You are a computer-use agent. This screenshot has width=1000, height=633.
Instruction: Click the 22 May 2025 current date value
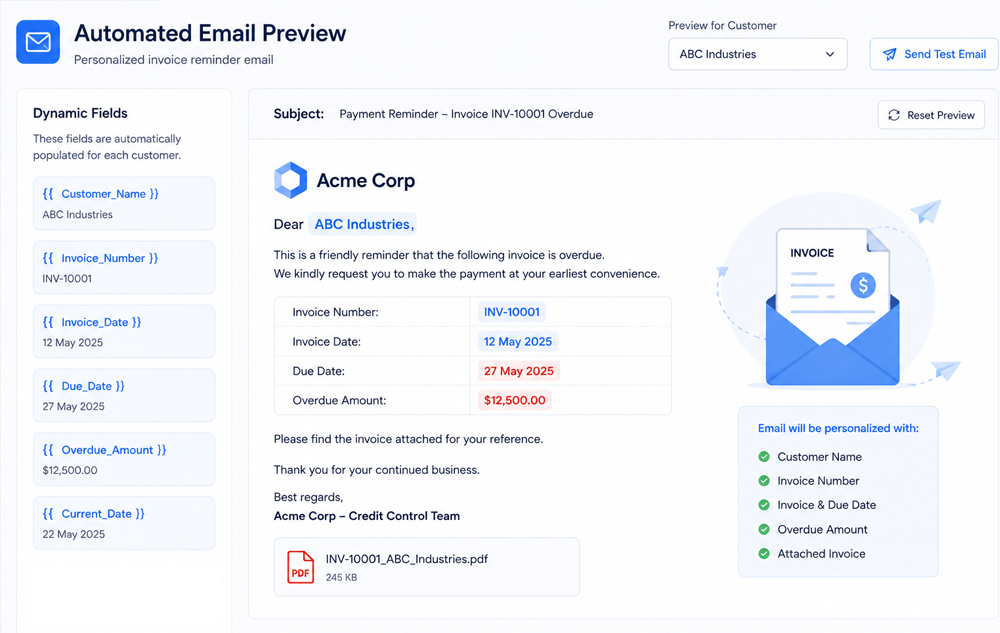coord(74,534)
